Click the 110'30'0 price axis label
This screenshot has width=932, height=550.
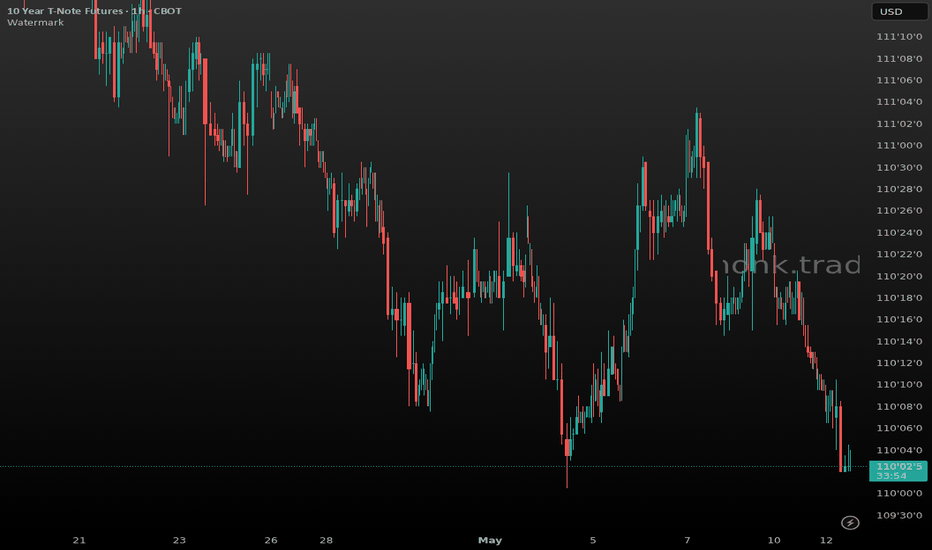pyautogui.click(x=899, y=168)
